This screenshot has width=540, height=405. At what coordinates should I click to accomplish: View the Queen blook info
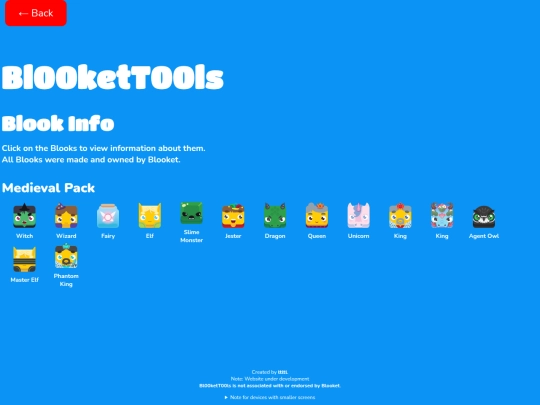click(x=317, y=216)
